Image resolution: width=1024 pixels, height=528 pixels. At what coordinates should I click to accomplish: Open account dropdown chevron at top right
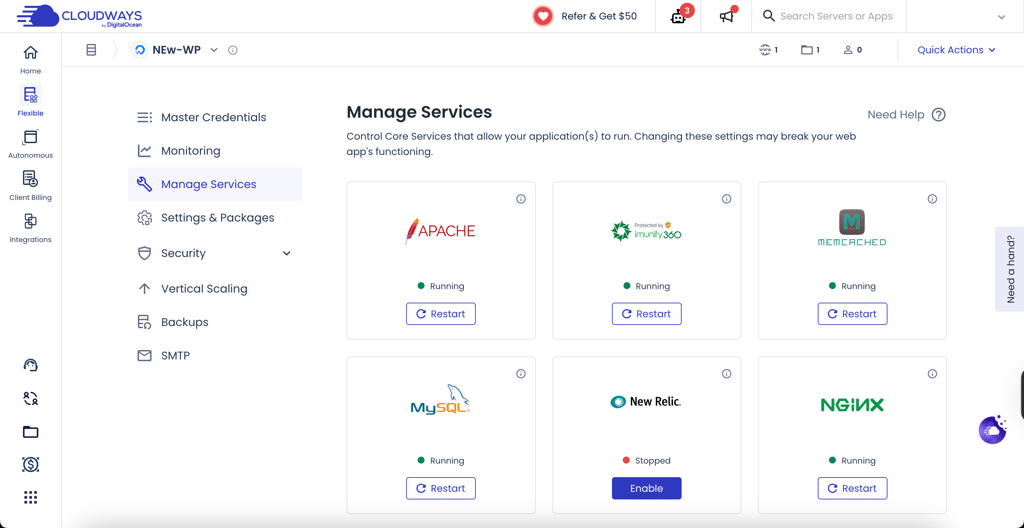[x=1001, y=17]
